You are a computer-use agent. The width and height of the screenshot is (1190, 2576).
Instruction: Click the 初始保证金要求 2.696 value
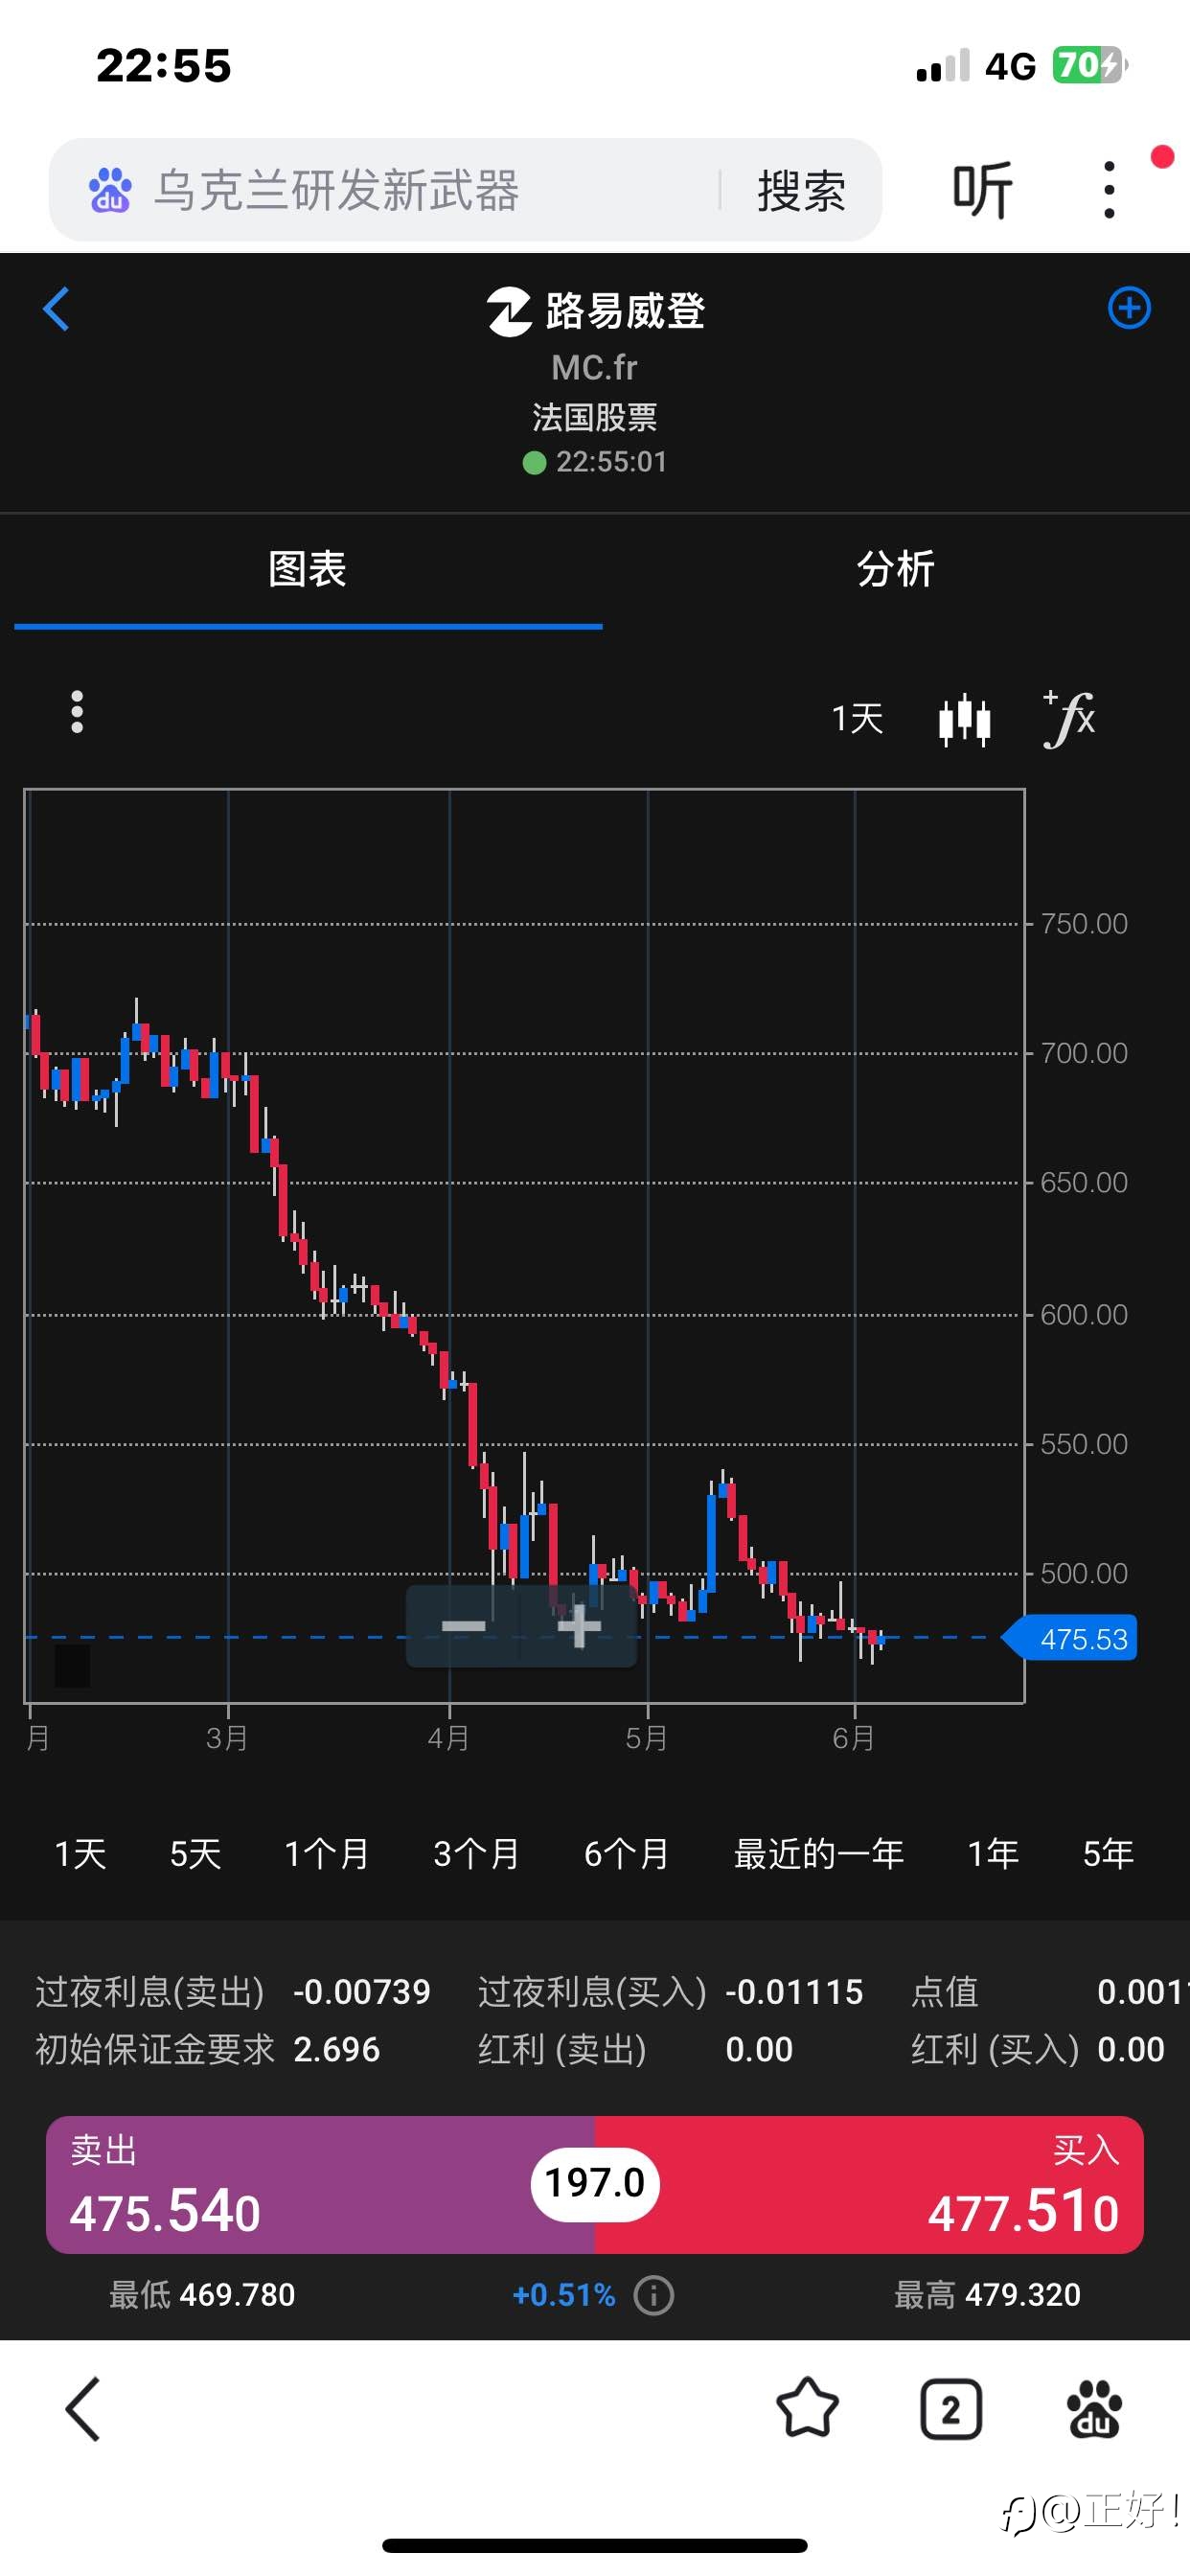pos(337,2049)
